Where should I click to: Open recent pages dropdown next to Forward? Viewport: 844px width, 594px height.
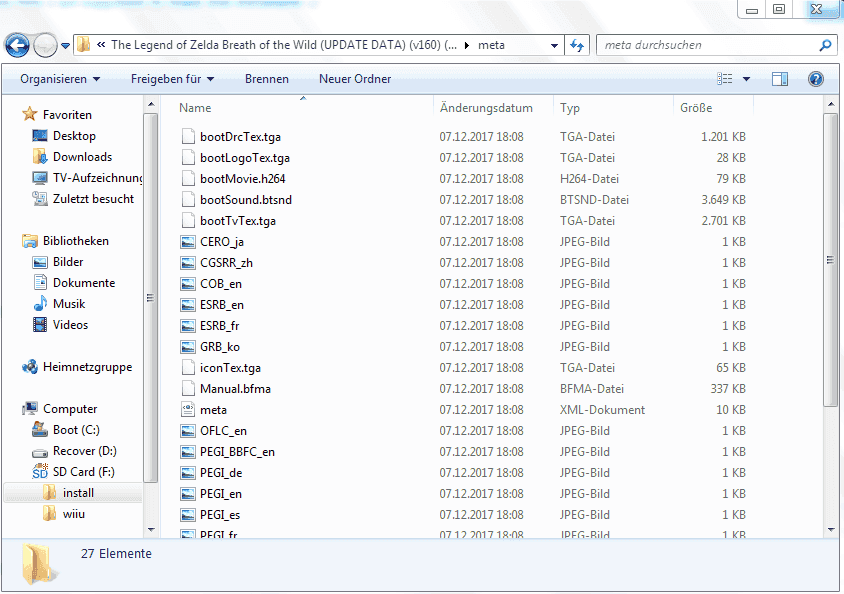(x=65, y=46)
